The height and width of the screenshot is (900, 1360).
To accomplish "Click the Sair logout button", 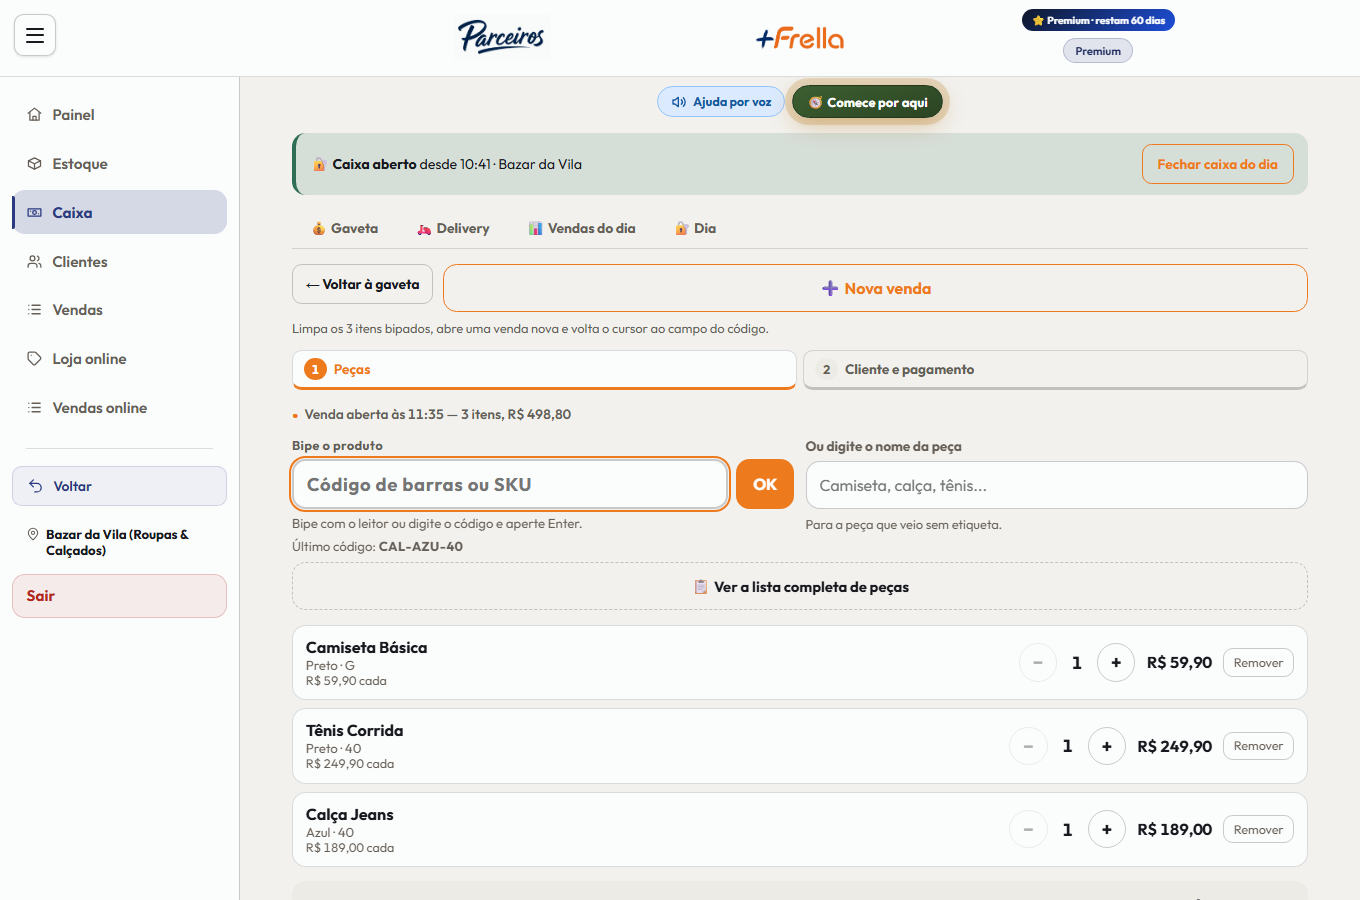I will 119,596.
